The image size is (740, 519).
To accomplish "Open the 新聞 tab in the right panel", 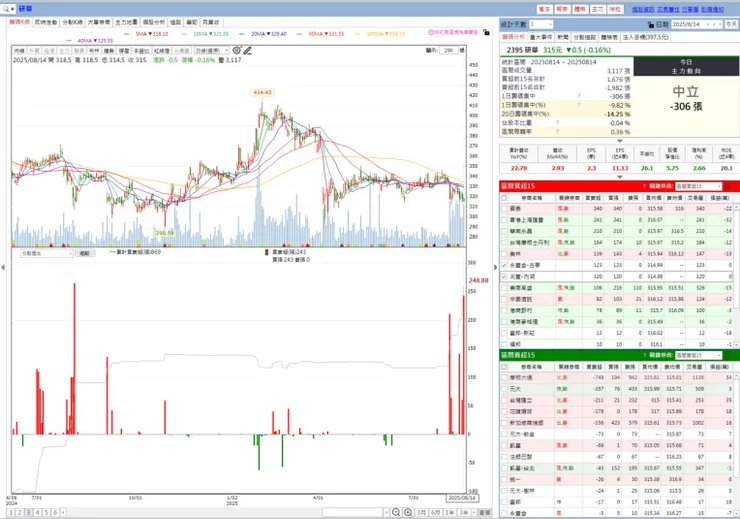I will point(563,37).
